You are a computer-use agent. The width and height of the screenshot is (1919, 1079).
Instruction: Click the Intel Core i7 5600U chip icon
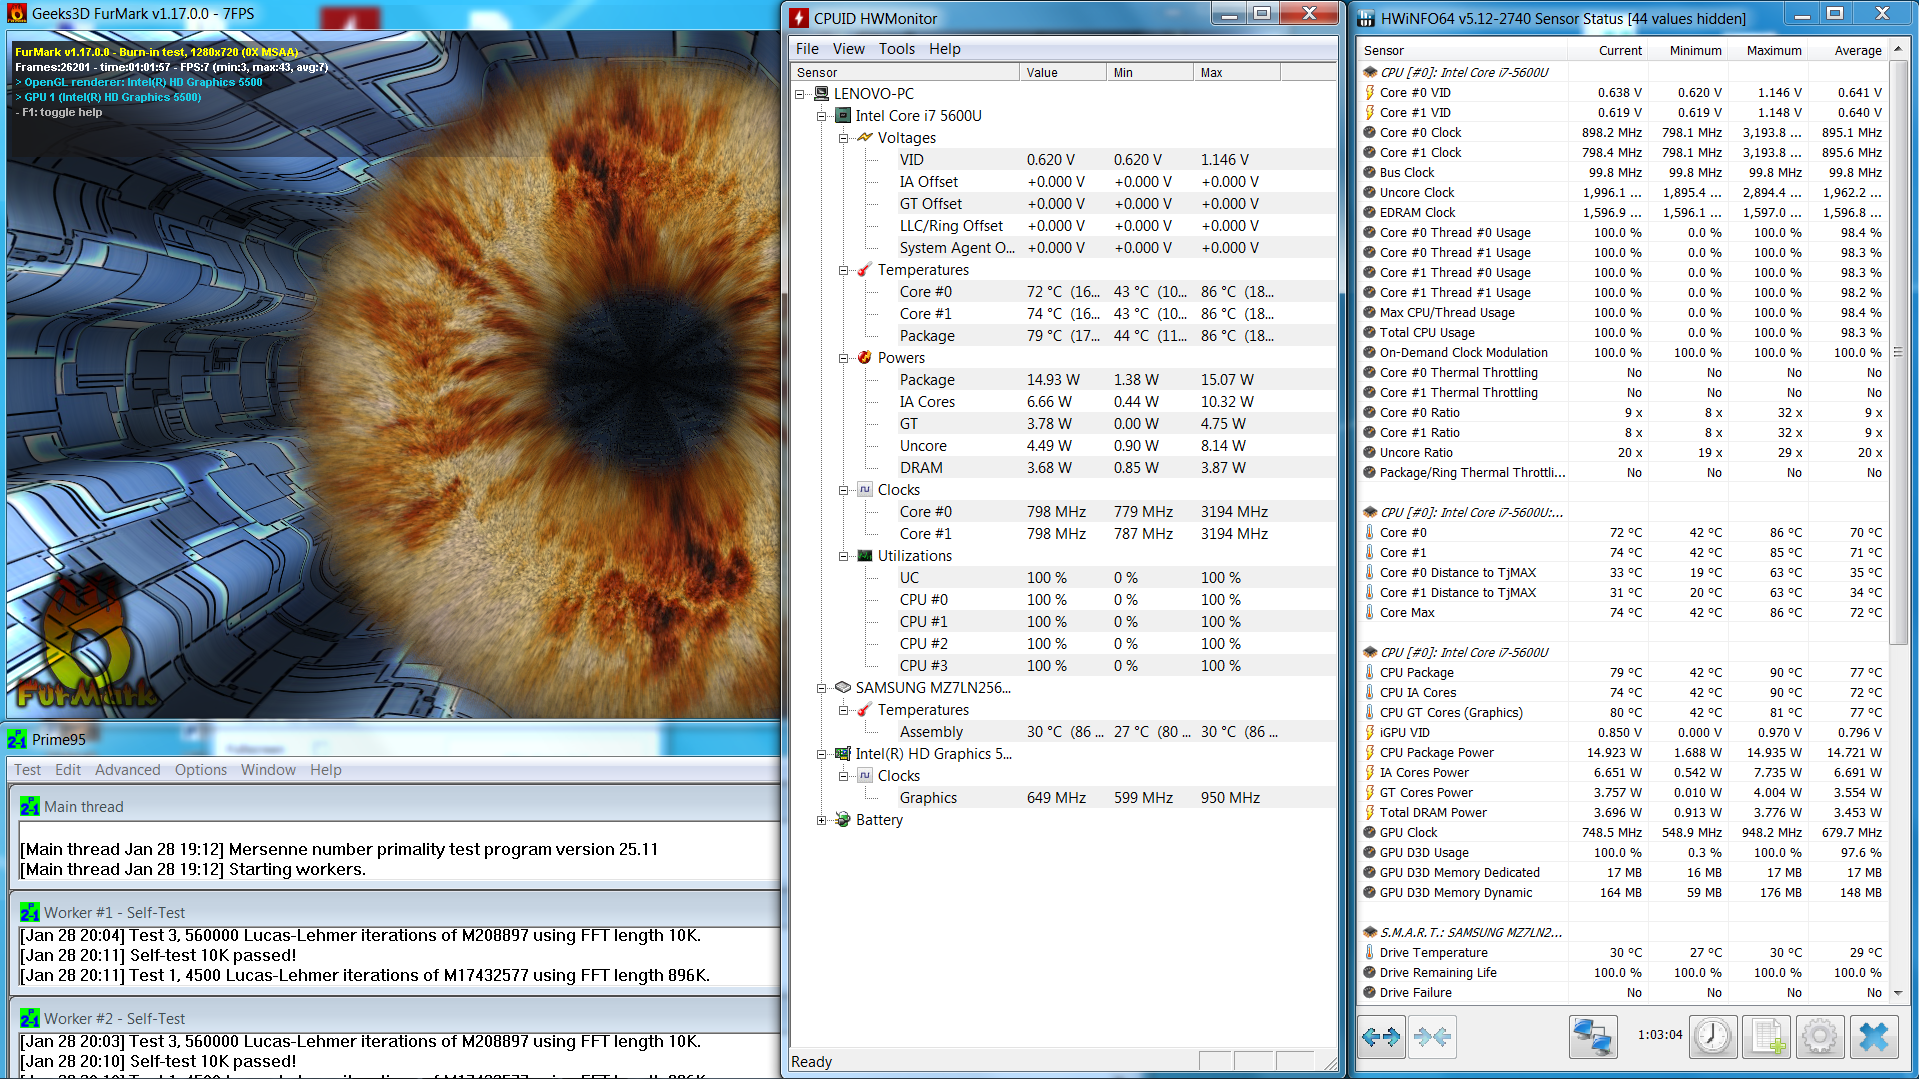pyautogui.click(x=844, y=116)
